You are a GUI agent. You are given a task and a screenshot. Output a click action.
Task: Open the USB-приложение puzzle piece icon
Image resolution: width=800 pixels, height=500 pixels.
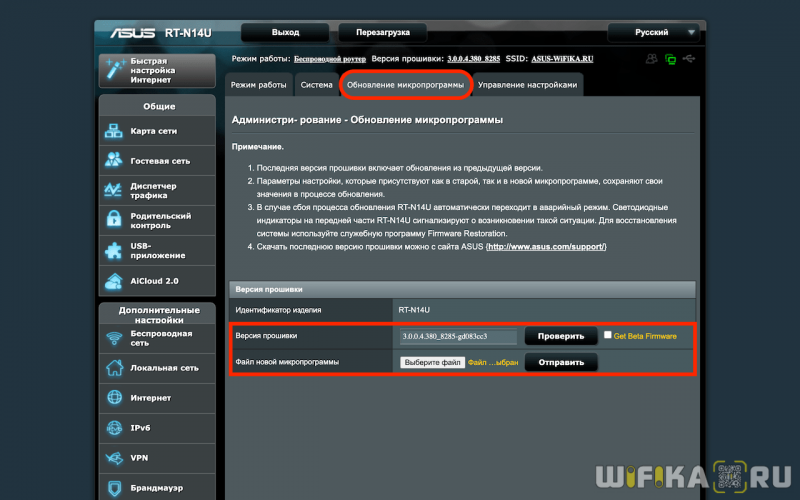(x=114, y=251)
